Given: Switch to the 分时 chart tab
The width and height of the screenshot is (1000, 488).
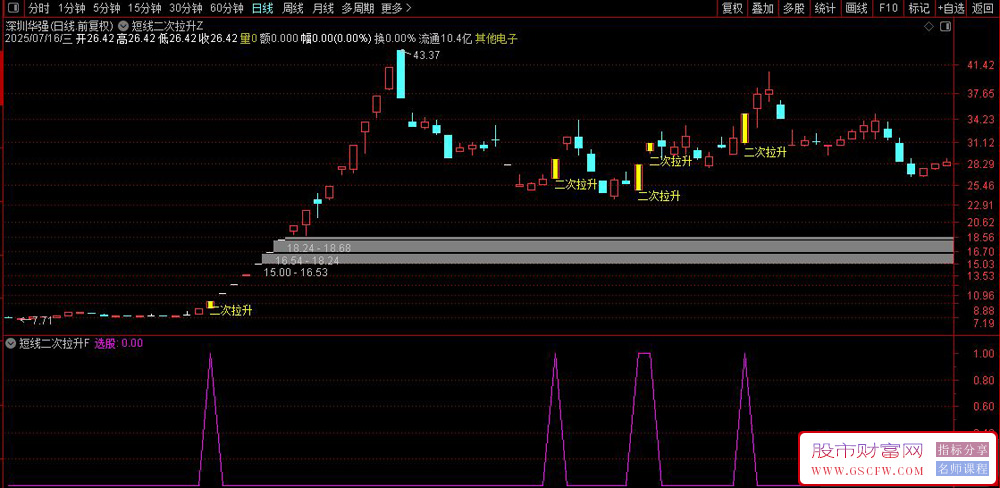Looking at the screenshot, I should 39,8.
